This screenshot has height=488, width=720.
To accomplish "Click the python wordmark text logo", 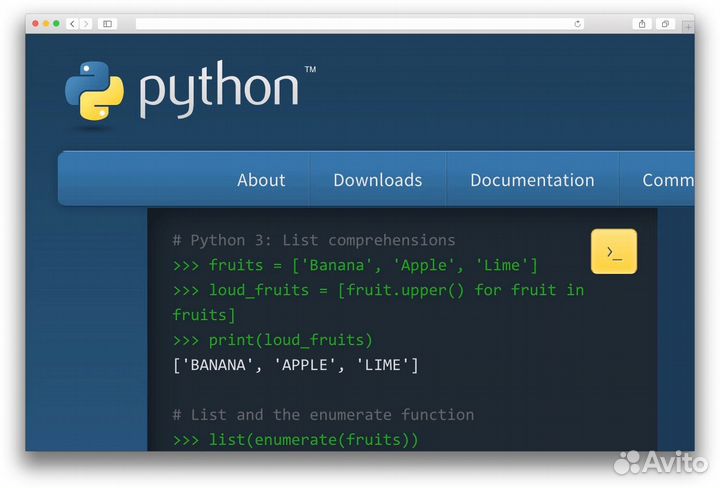I will tap(219, 90).
